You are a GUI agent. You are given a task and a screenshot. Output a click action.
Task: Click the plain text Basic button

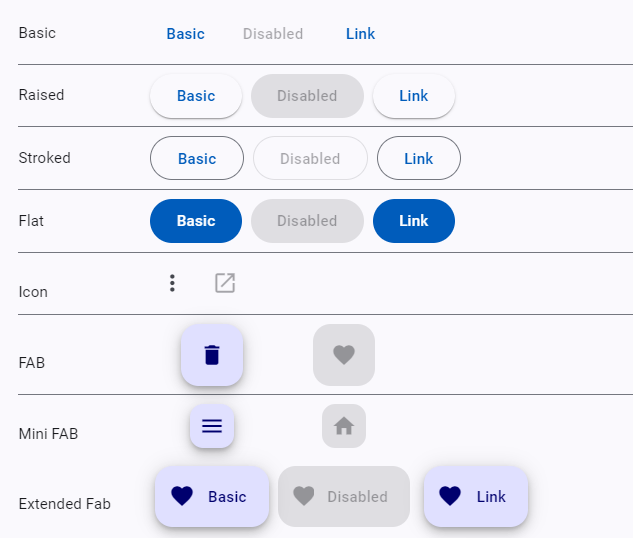pyautogui.click(x=185, y=34)
